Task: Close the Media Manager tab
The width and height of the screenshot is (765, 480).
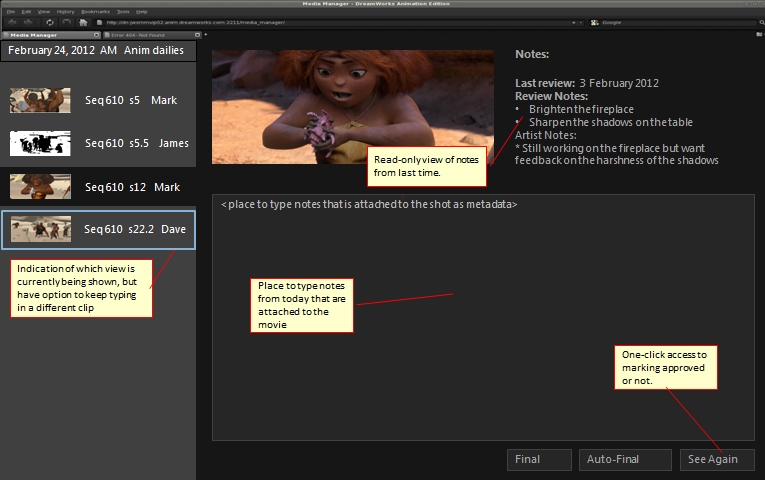Action: 96,35
